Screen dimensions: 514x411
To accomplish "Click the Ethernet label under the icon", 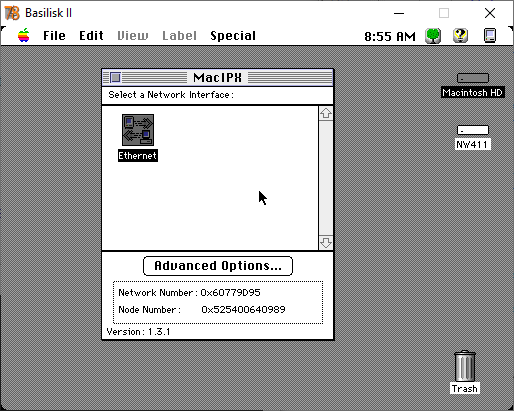I will point(138,156).
